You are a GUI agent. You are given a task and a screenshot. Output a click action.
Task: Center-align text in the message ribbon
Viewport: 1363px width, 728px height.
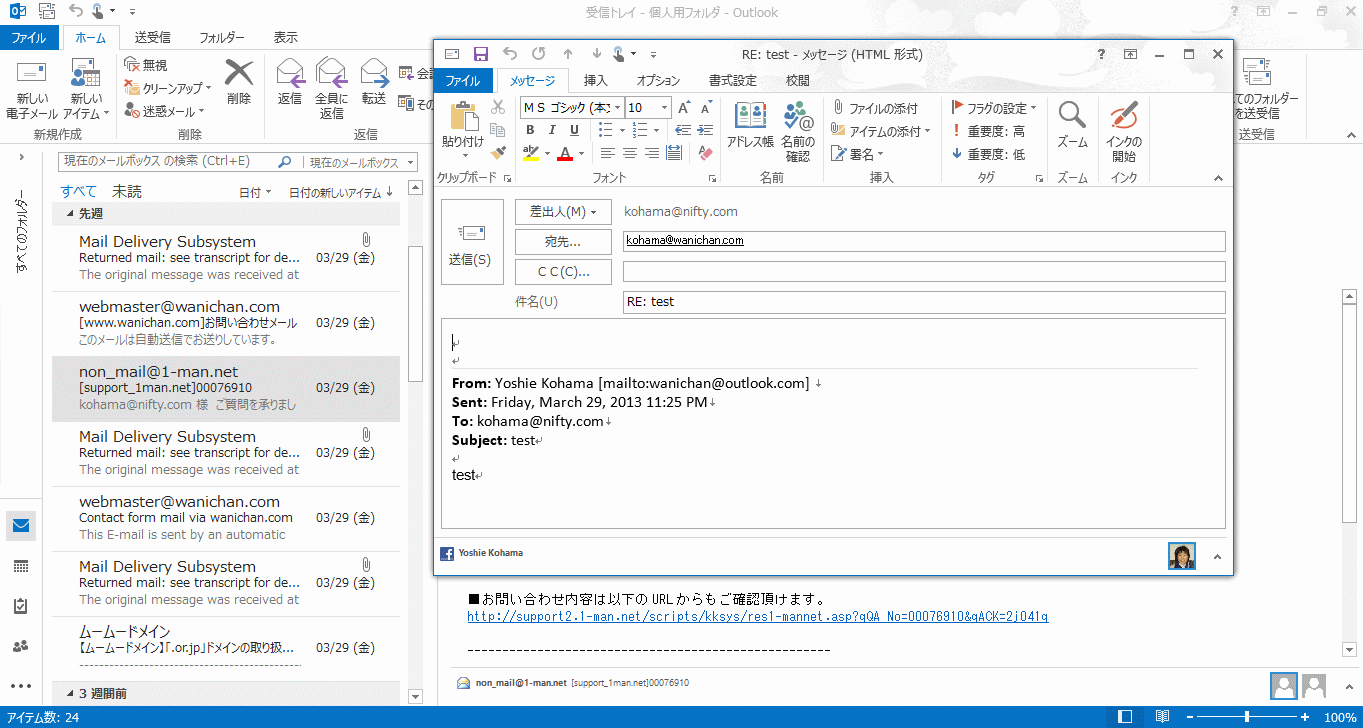pyautogui.click(x=630, y=153)
